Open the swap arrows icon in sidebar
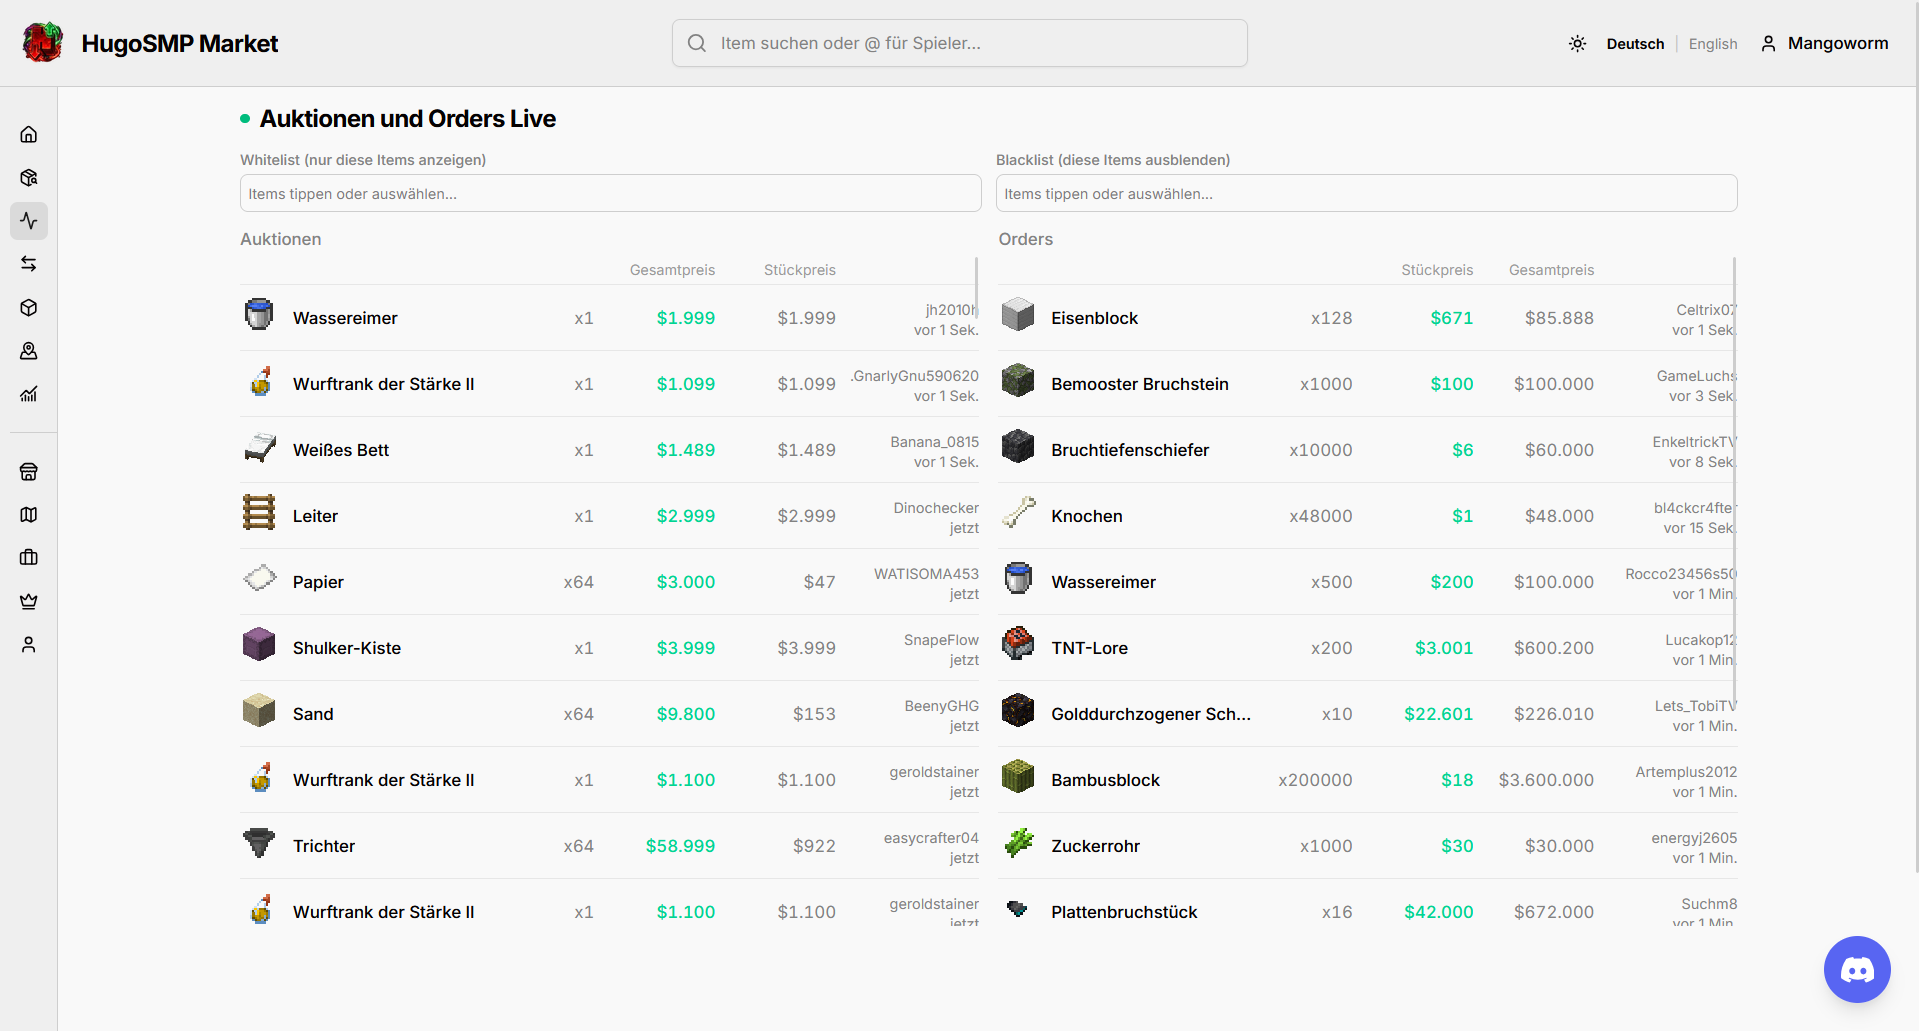Screen dimensions: 1919x1031 (29, 264)
